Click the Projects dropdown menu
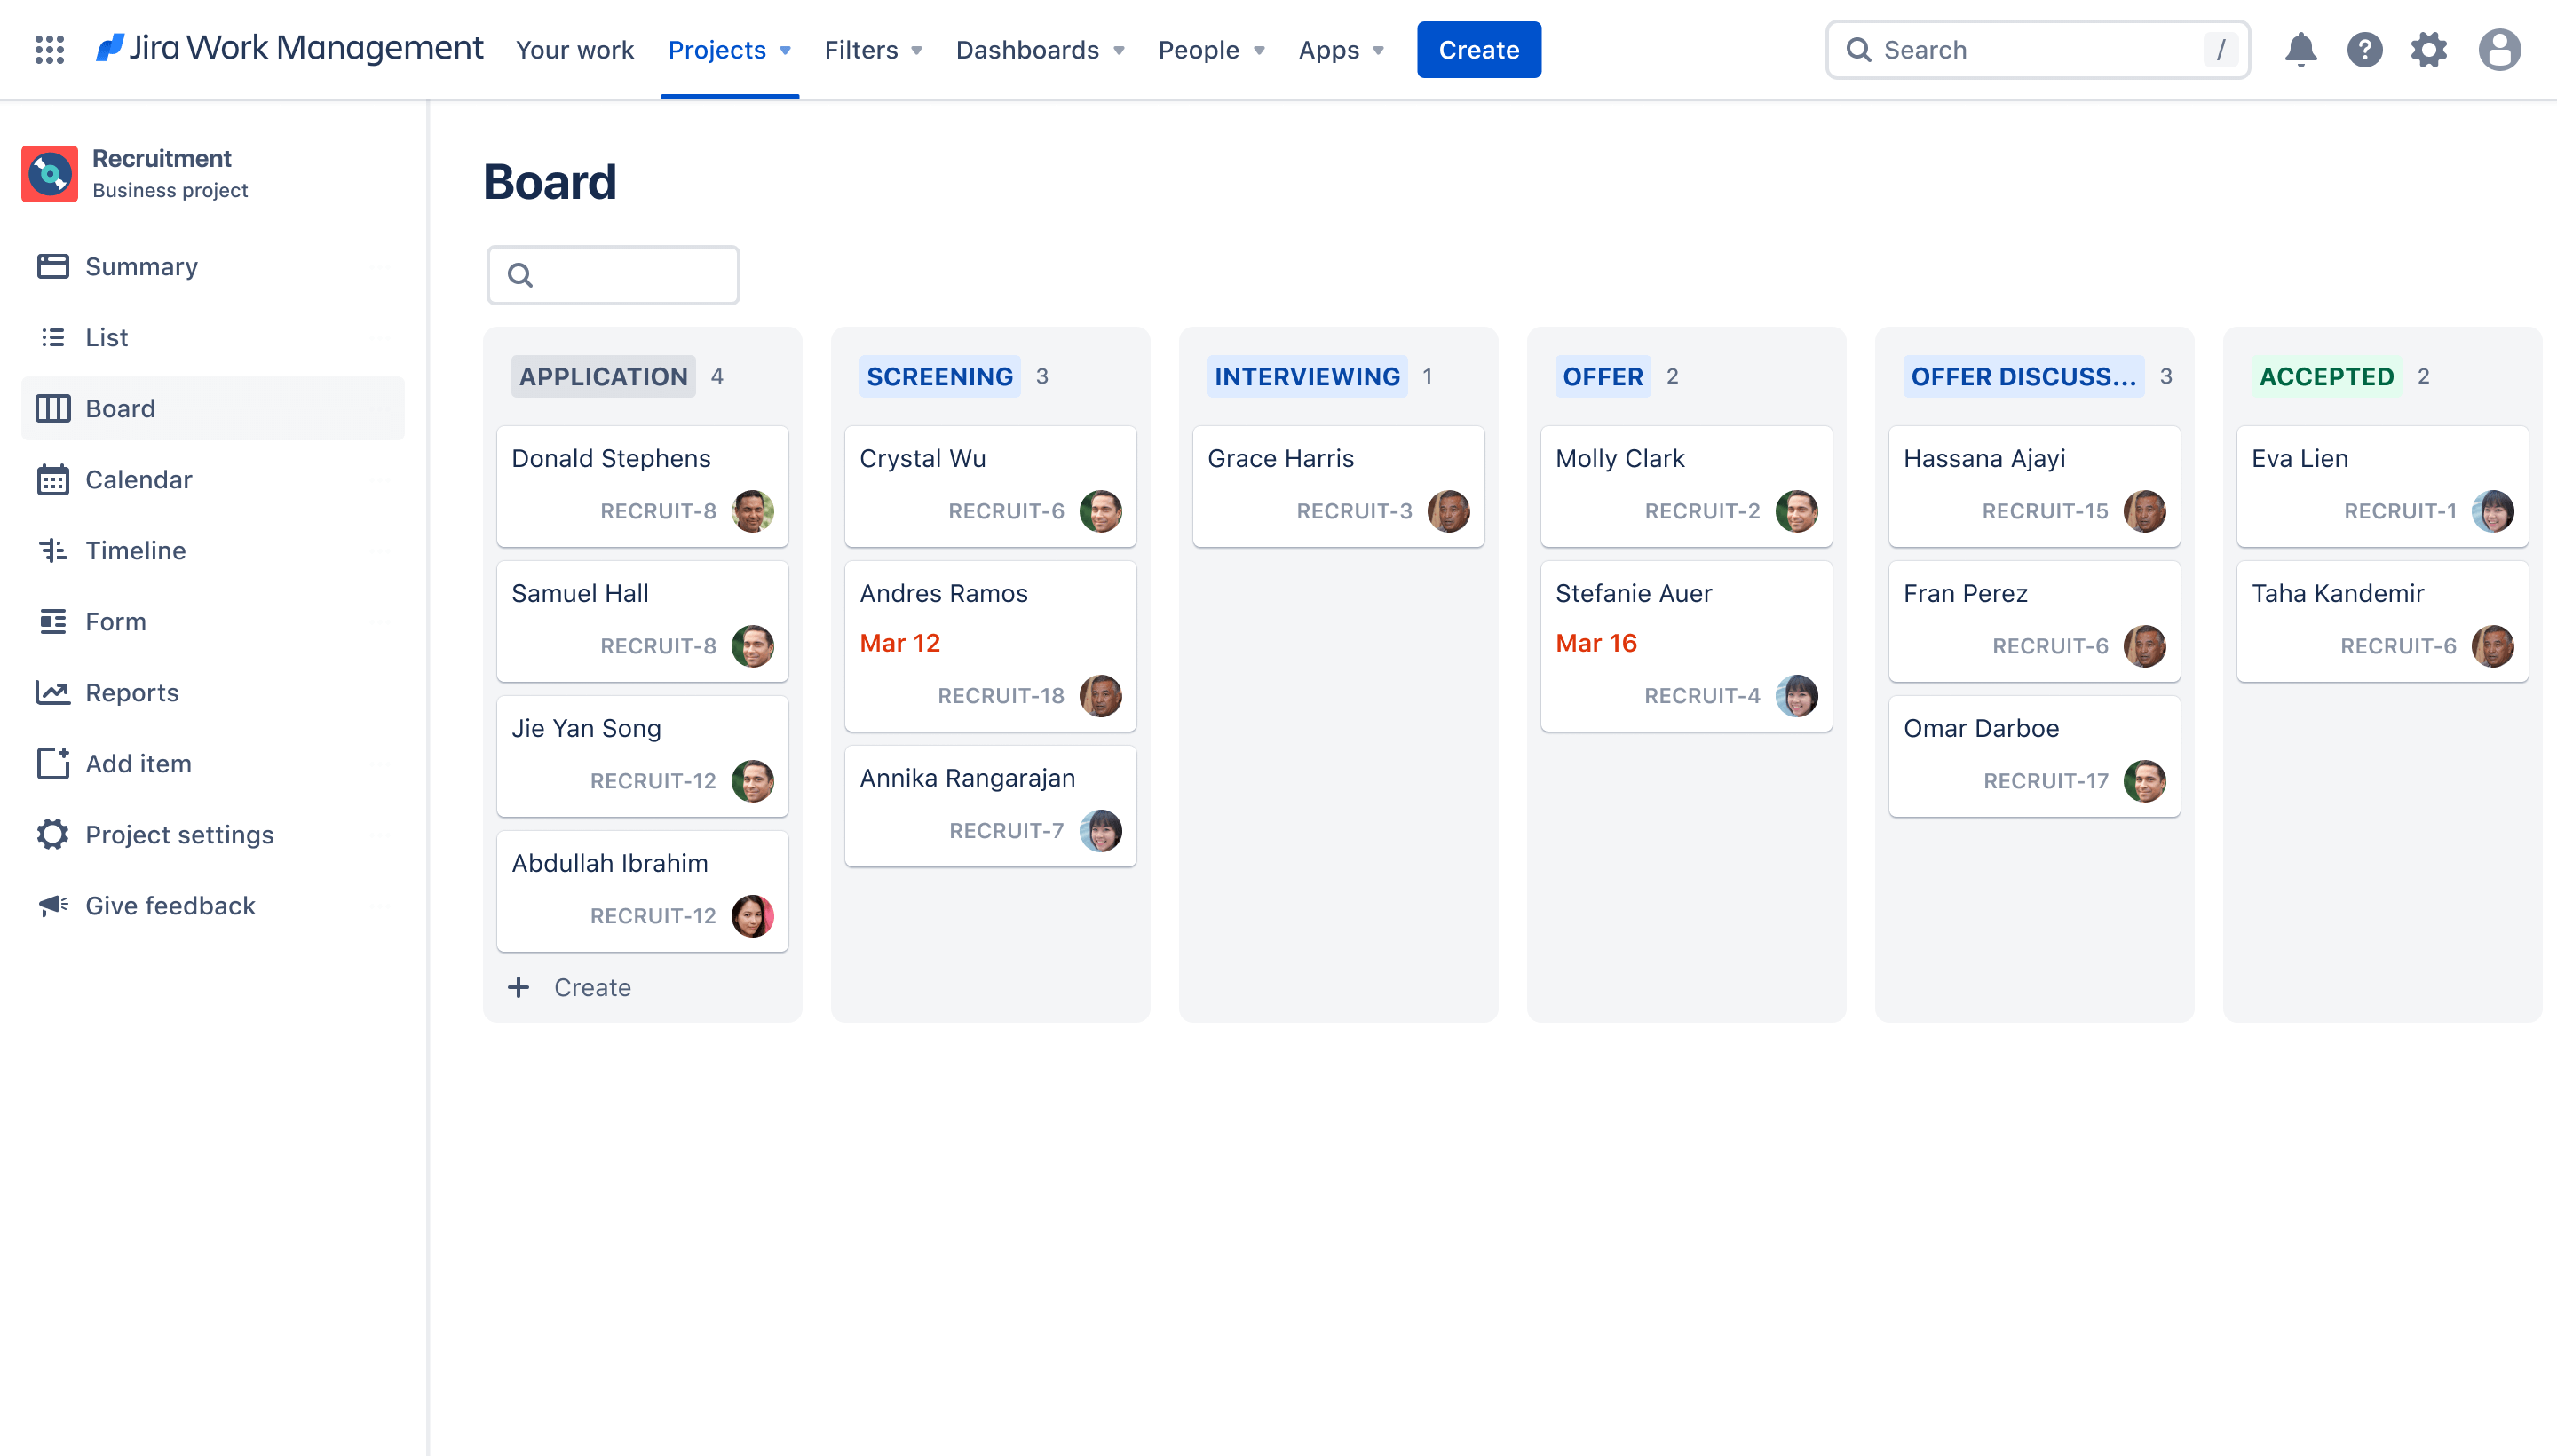 727,49
